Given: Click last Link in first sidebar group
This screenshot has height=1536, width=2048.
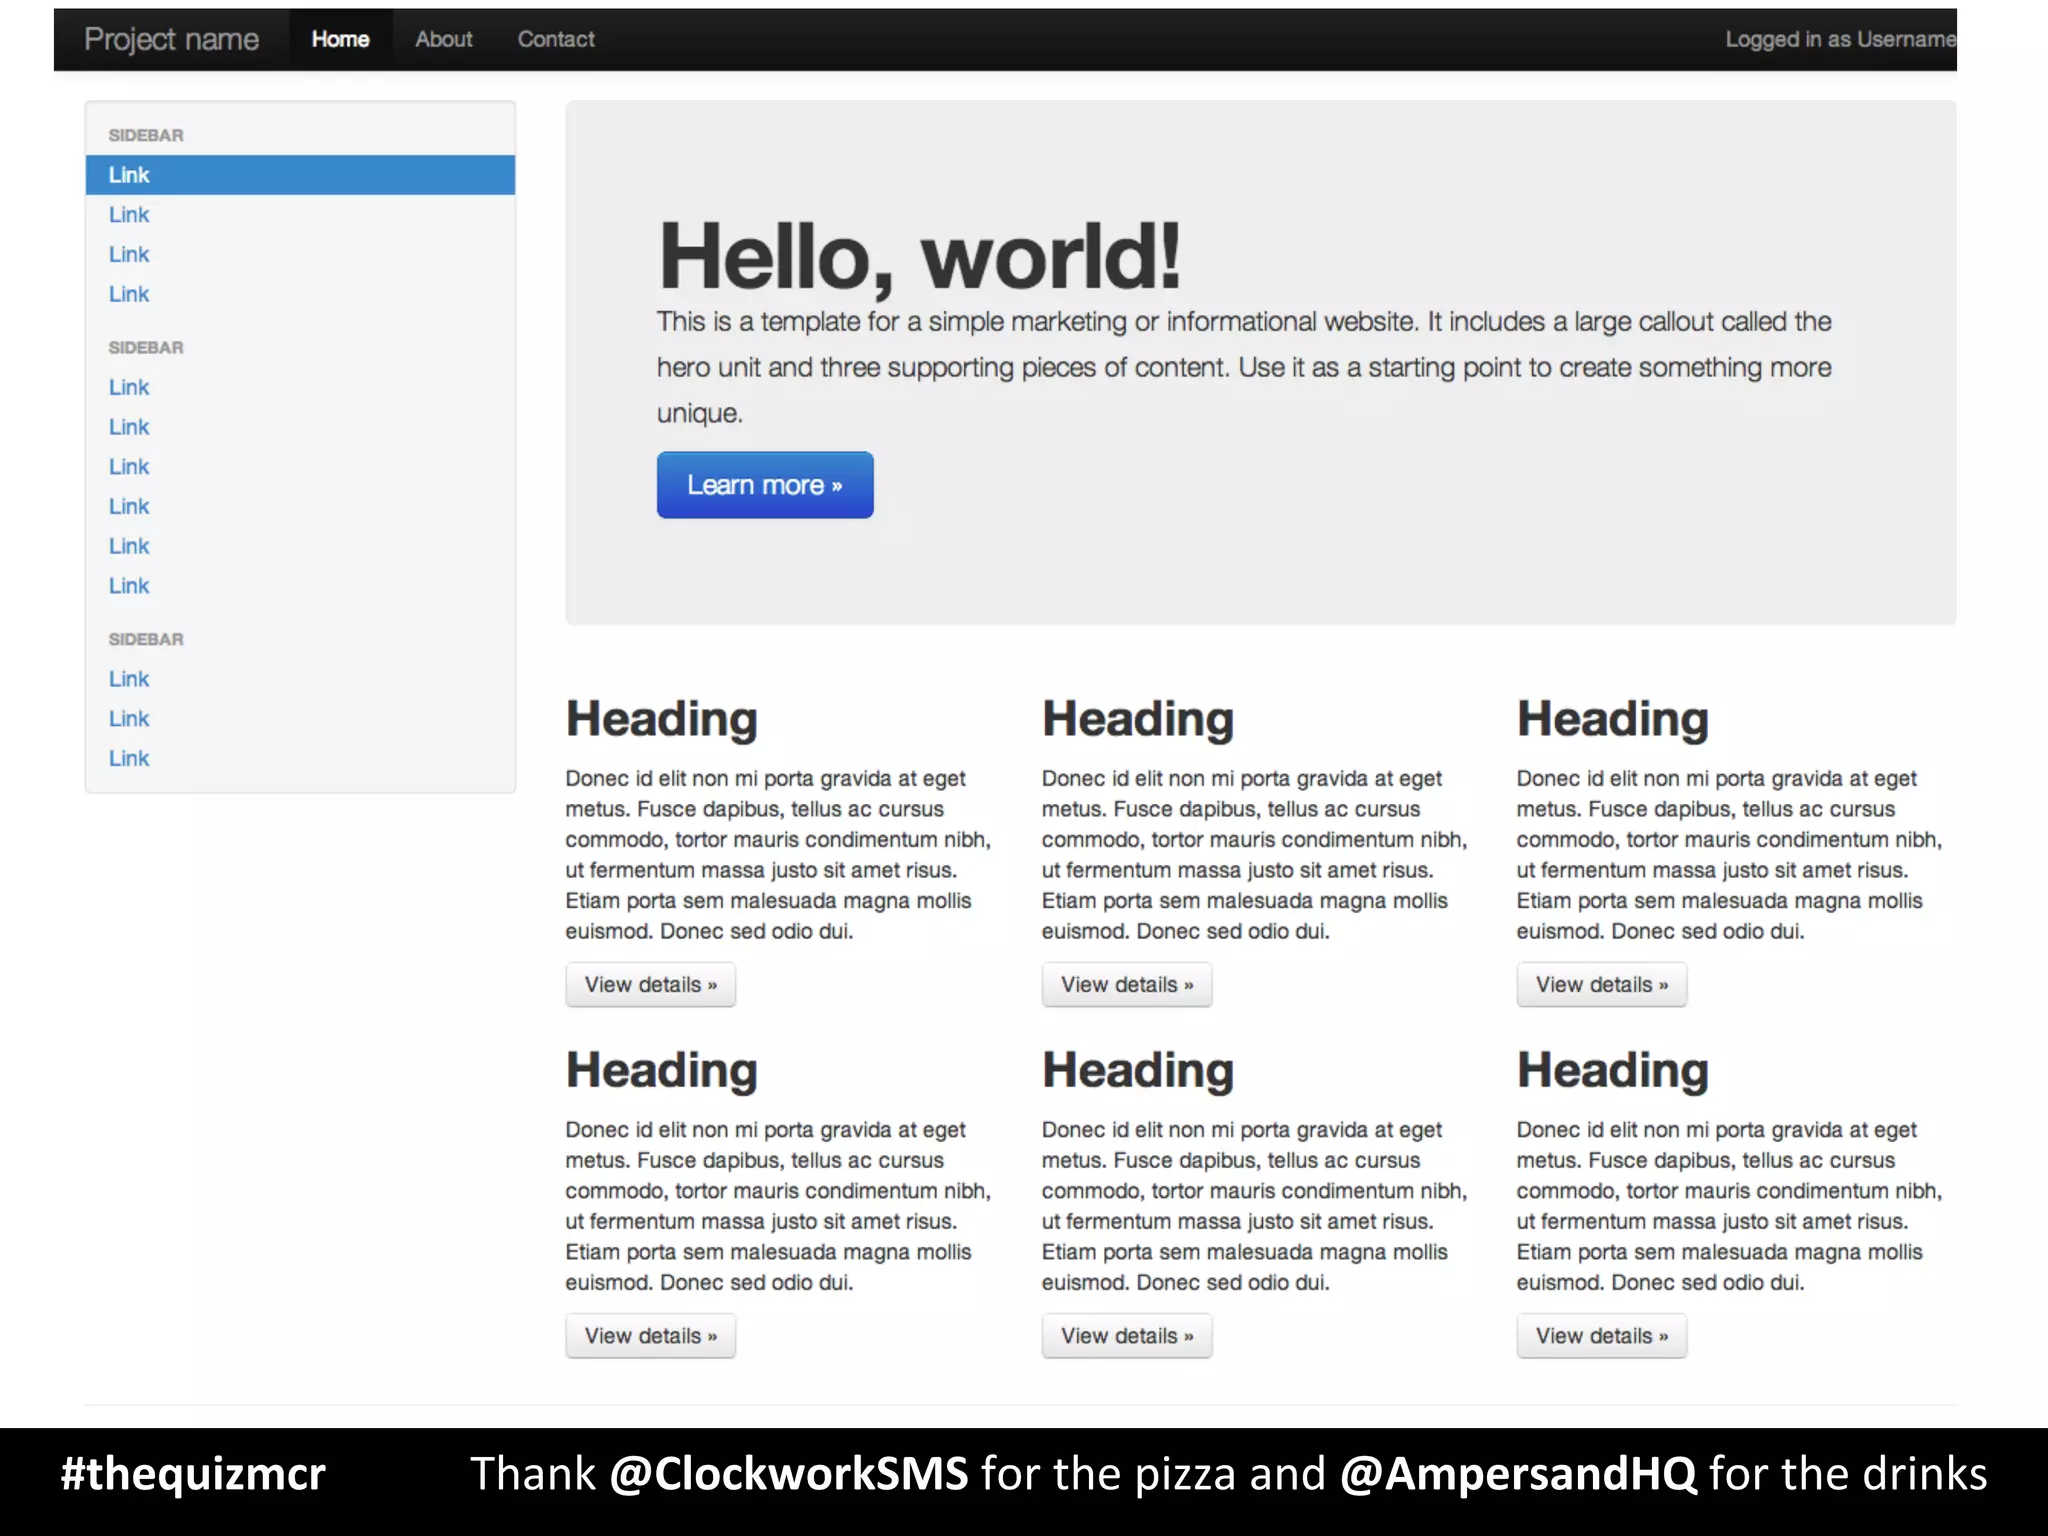Looking at the screenshot, I should point(129,294).
